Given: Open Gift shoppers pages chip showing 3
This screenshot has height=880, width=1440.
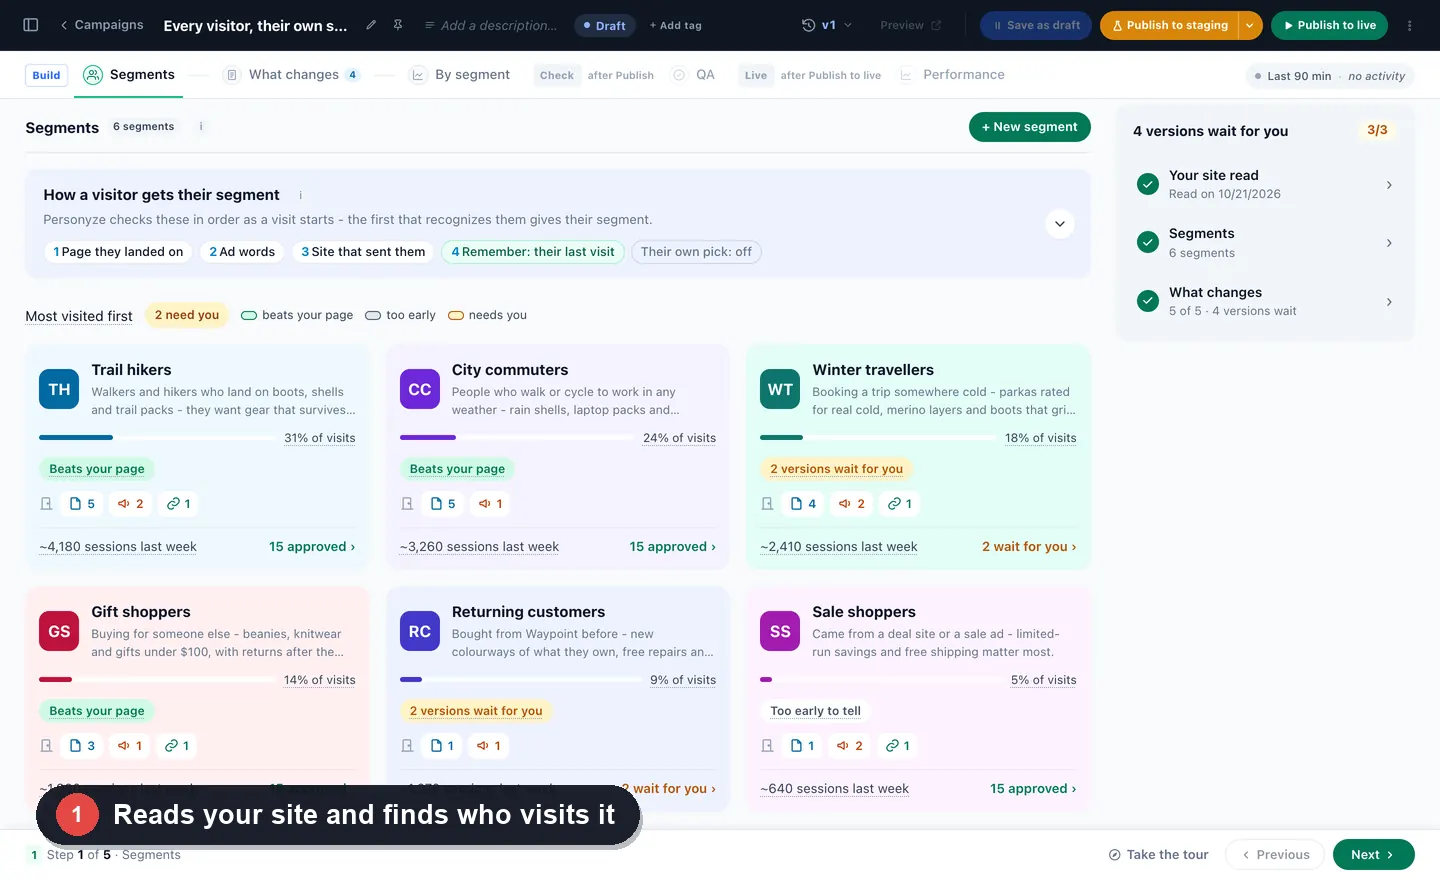Looking at the screenshot, I should point(83,746).
